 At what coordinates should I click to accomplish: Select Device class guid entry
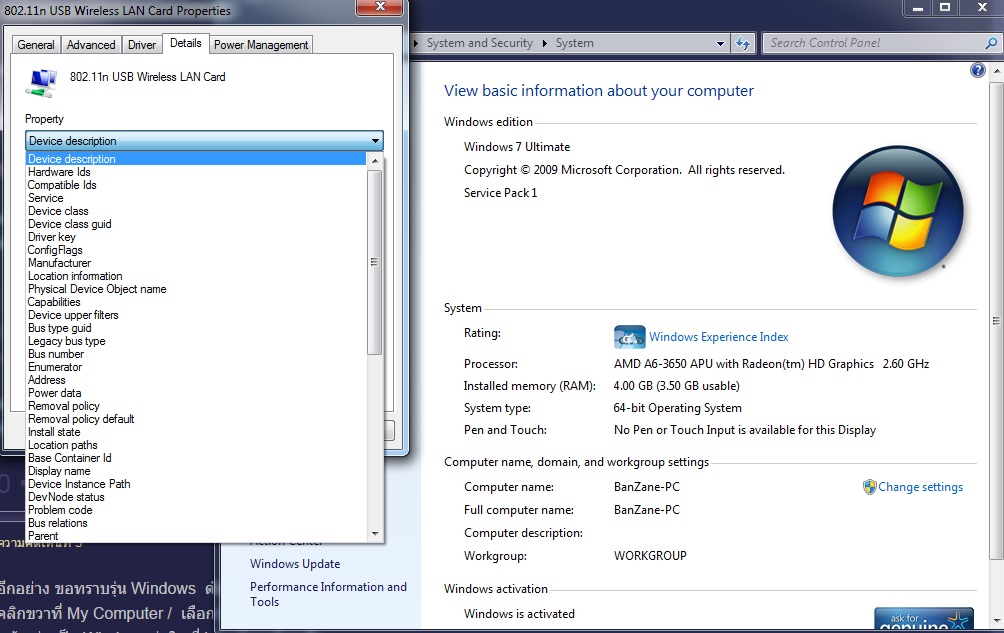pyautogui.click(x=196, y=224)
